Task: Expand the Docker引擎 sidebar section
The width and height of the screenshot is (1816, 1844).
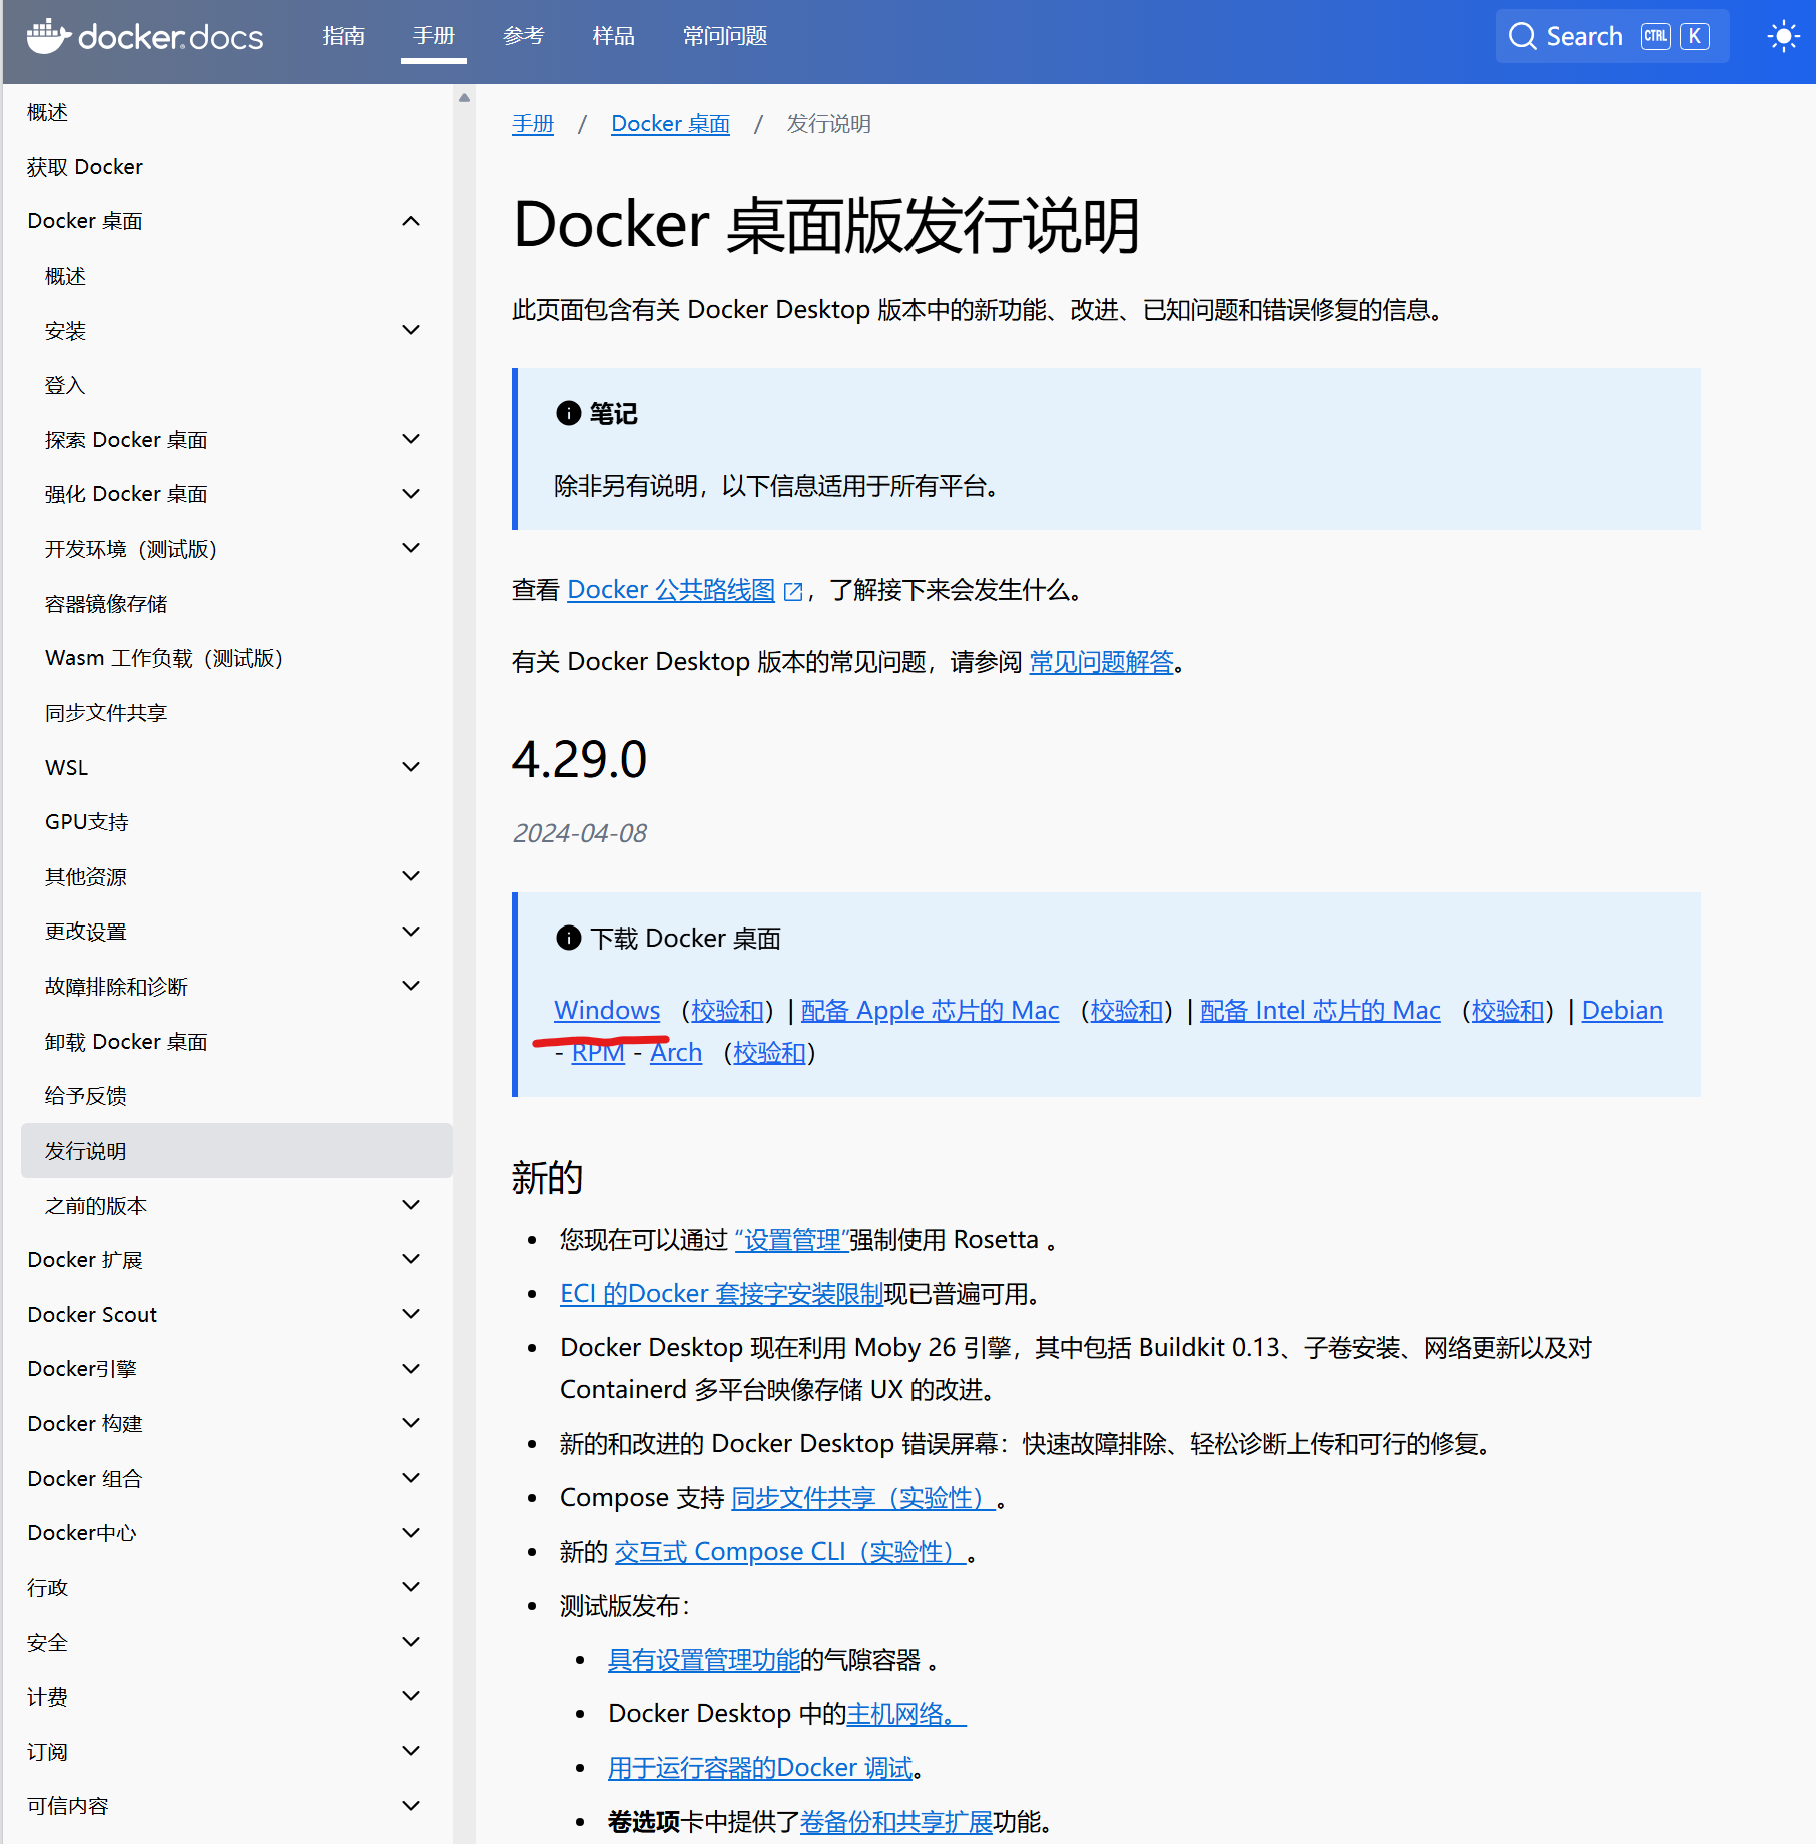Action: pyautogui.click(x=411, y=1369)
